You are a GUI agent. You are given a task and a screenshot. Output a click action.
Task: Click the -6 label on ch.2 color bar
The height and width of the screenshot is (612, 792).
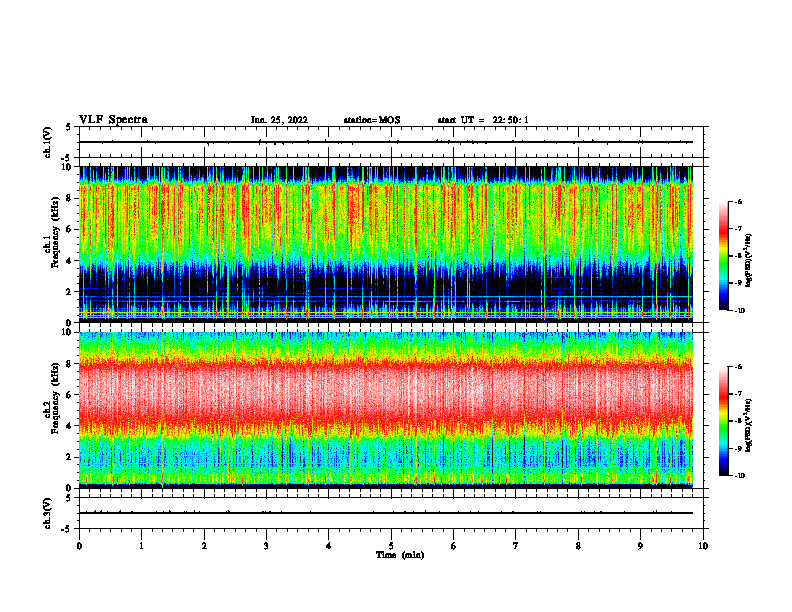coord(738,367)
